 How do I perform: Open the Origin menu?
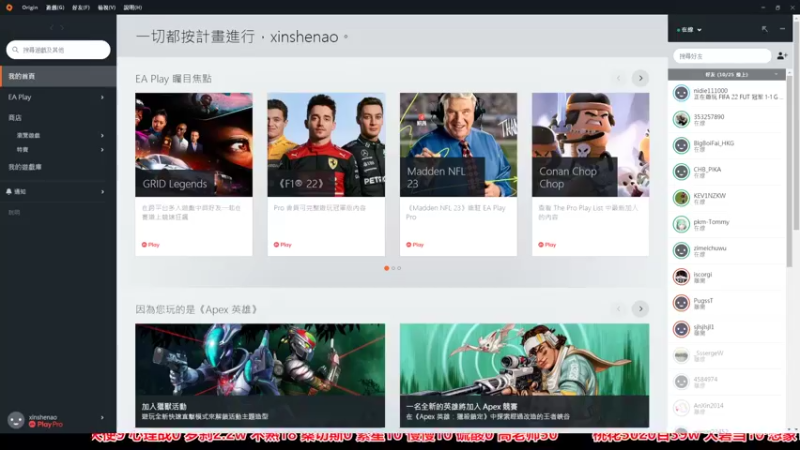click(30, 7)
